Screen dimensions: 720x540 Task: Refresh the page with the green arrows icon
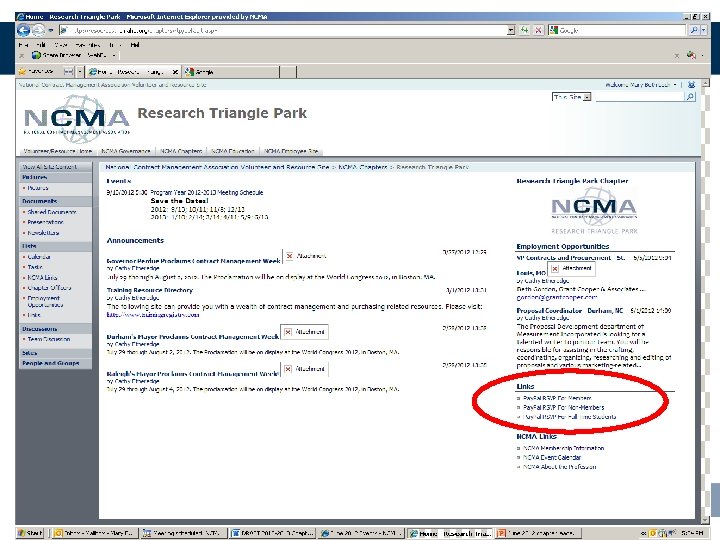[x=524, y=30]
